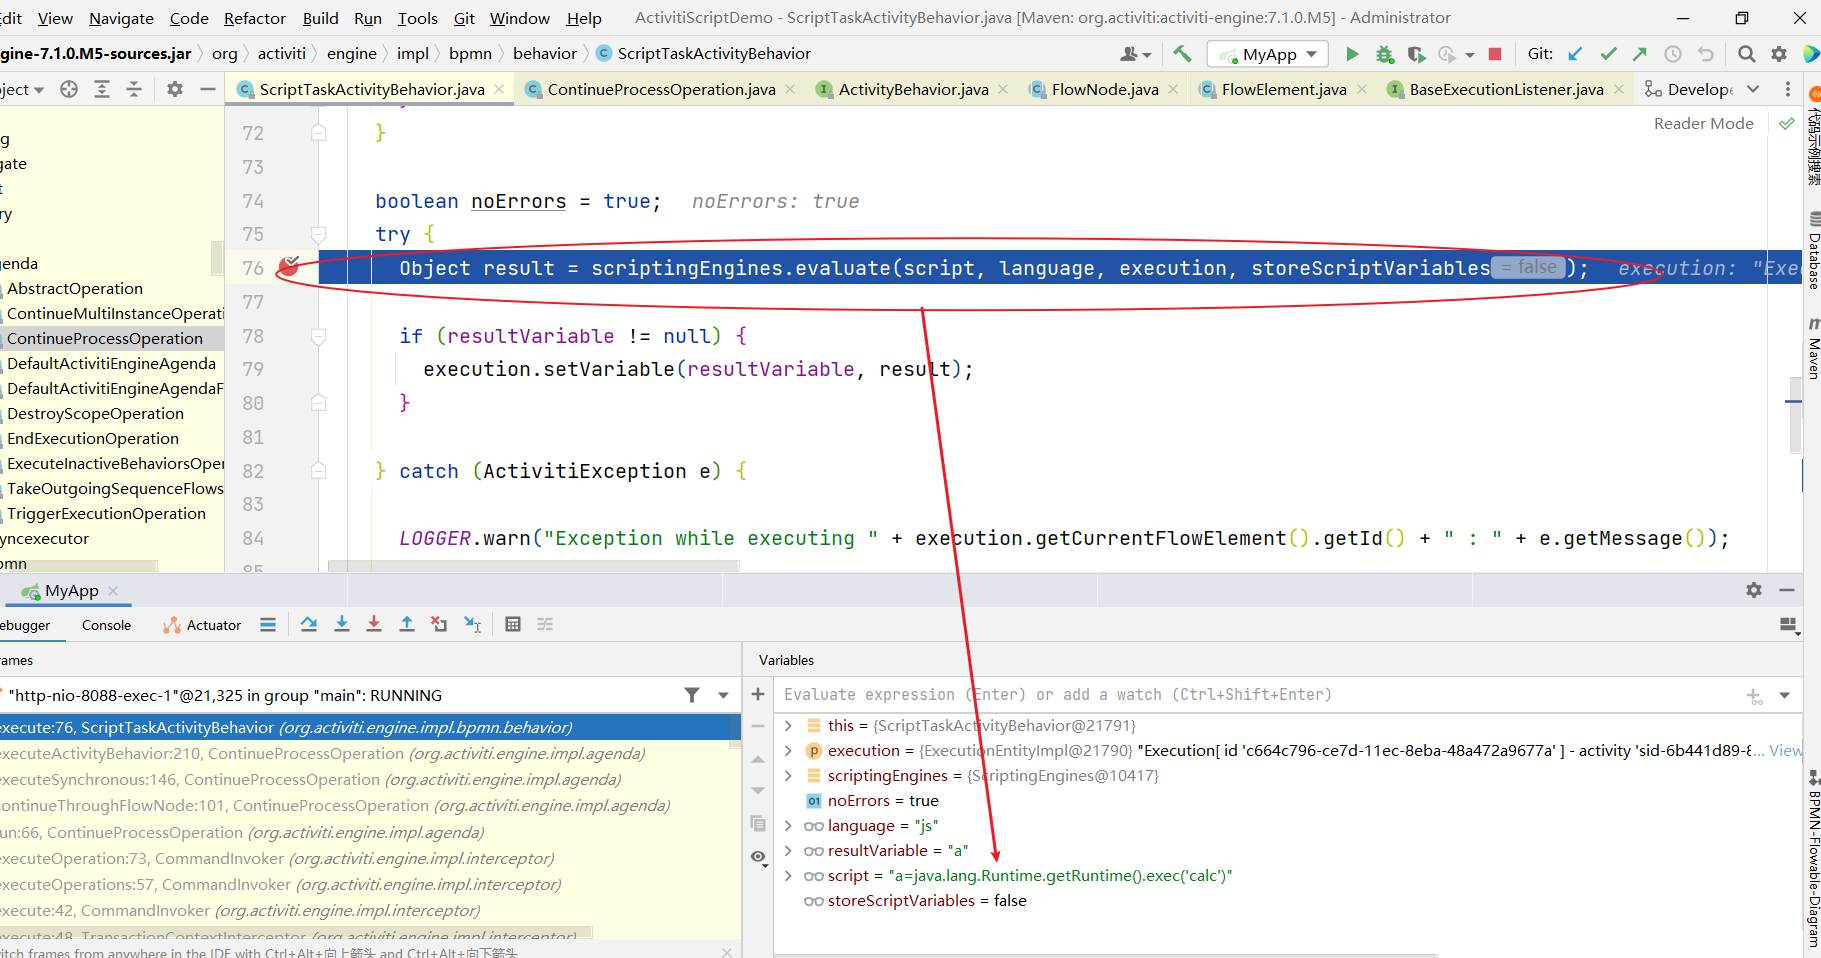The height and width of the screenshot is (958, 1821).
Task: Open the MyApp run configuration dropdown
Action: [x=1268, y=54]
